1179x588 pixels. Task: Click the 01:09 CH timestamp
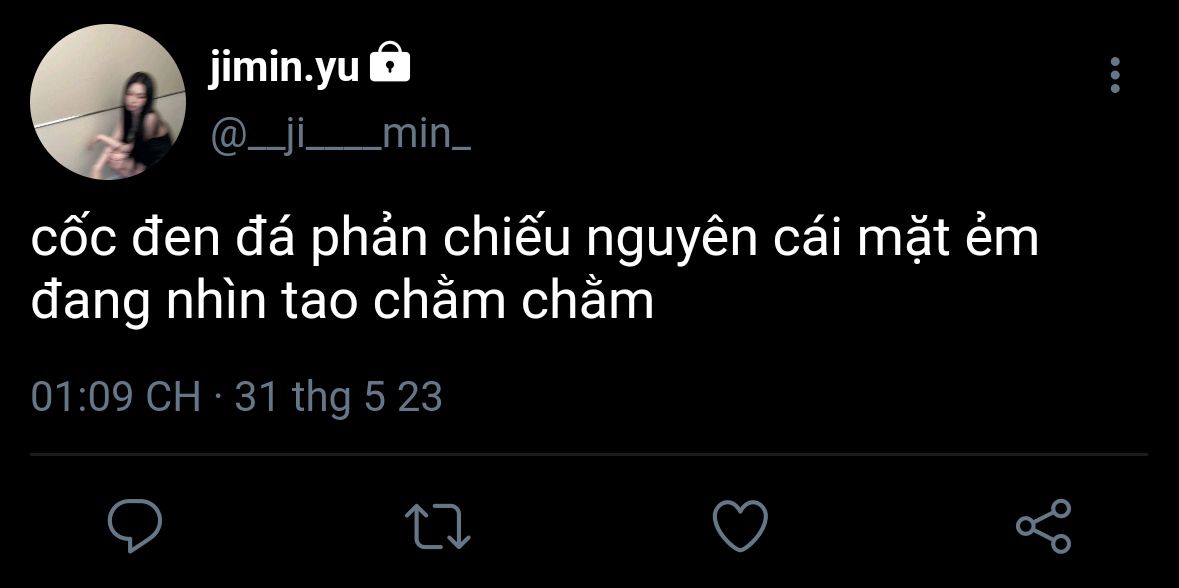pyautogui.click(x=116, y=396)
